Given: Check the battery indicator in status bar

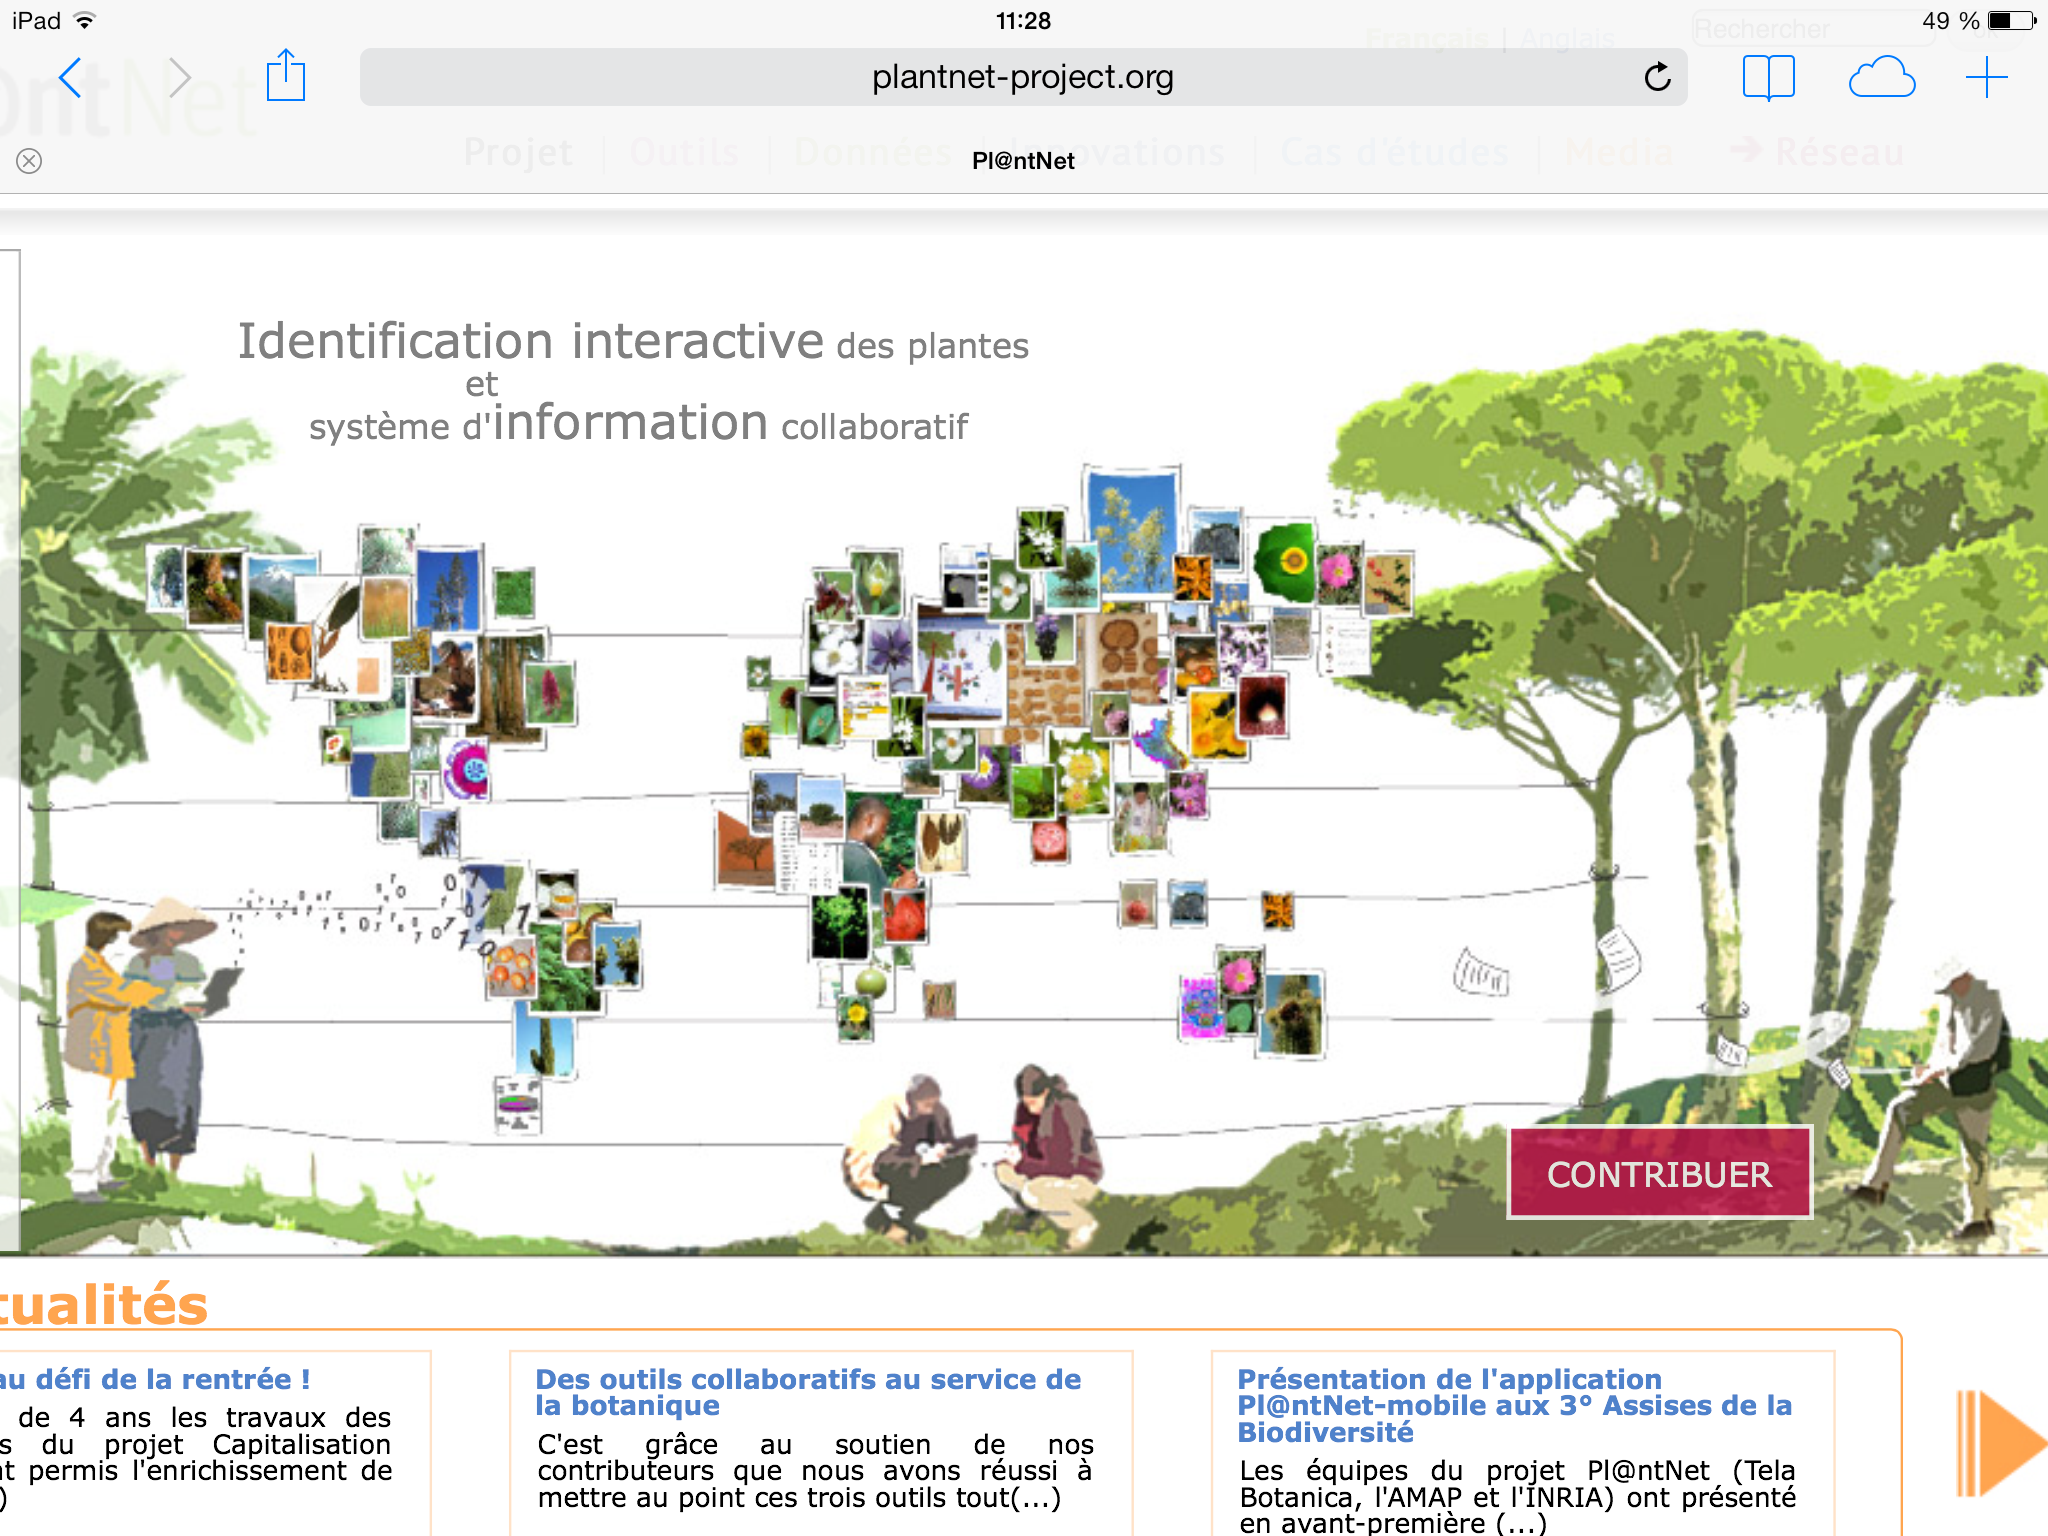Looking at the screenshot, I should pyautogui.click(x=2011, y=20).
